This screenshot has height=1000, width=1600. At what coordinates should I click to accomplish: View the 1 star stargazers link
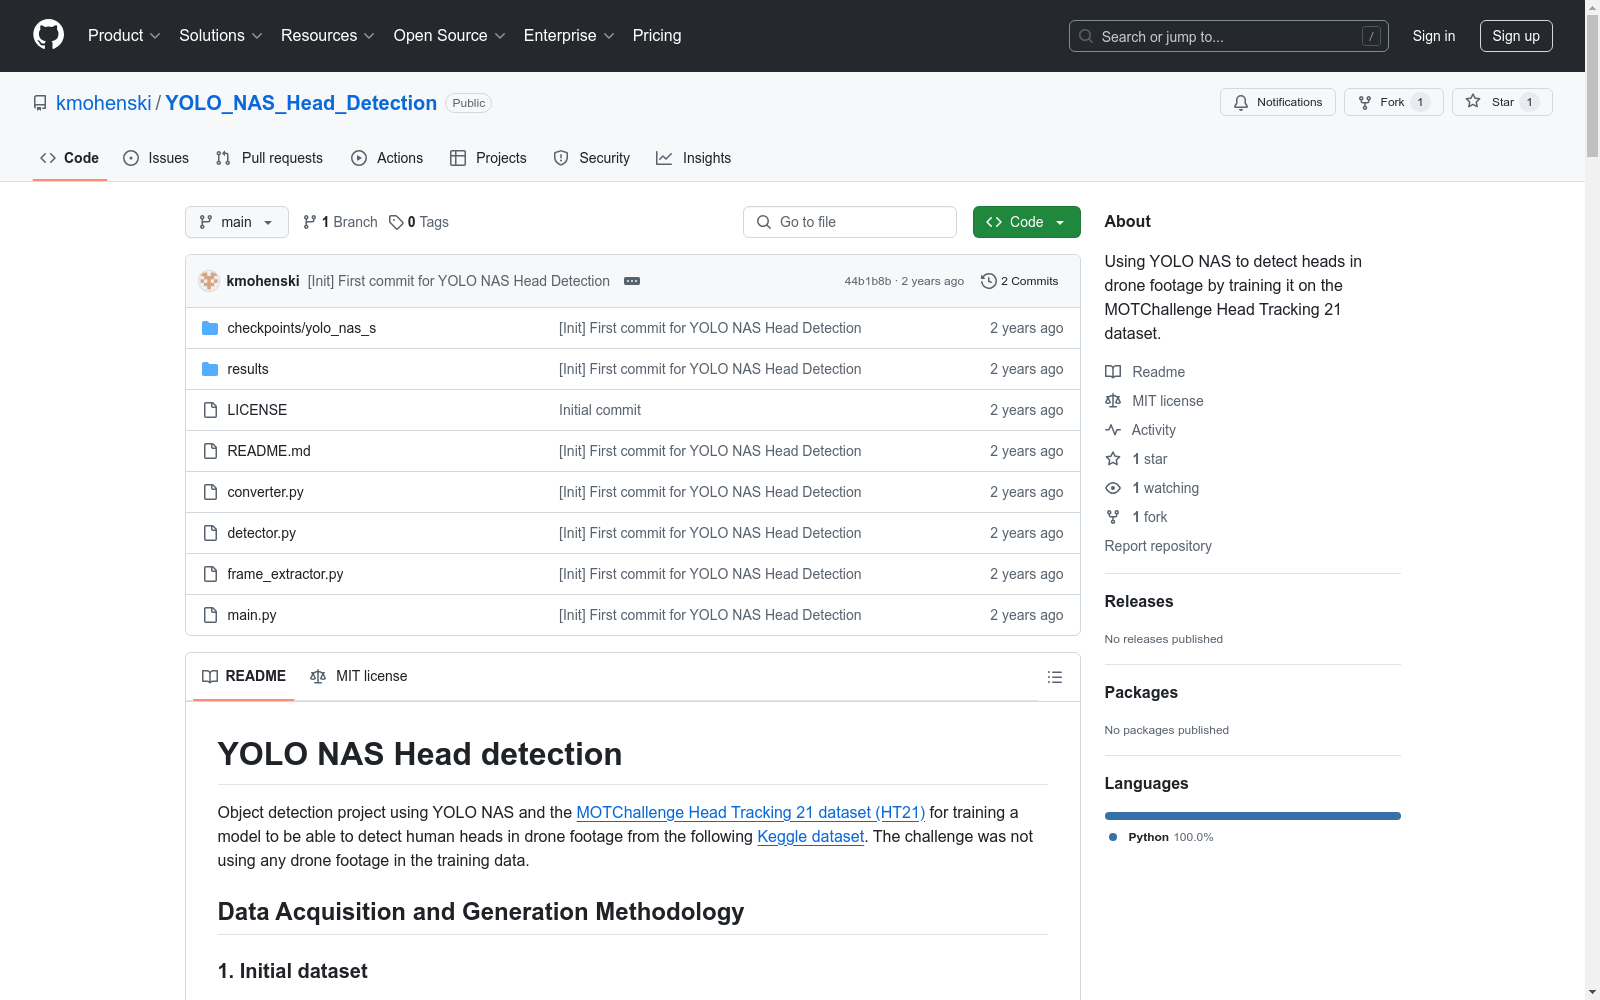point(1136,459)
